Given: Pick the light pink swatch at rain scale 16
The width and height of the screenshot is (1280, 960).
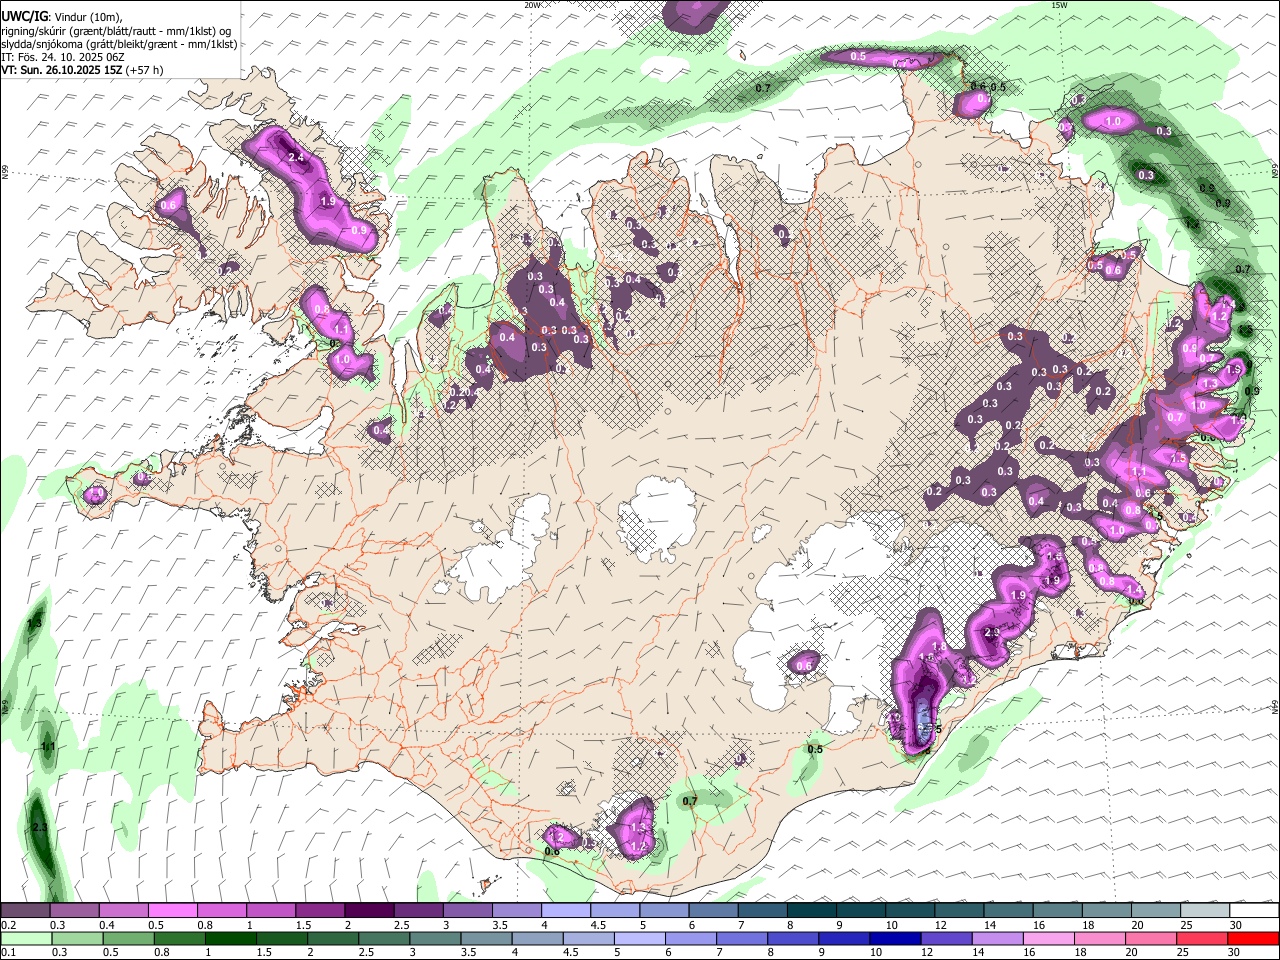Looking at the screenshot, I should 1047,938.
